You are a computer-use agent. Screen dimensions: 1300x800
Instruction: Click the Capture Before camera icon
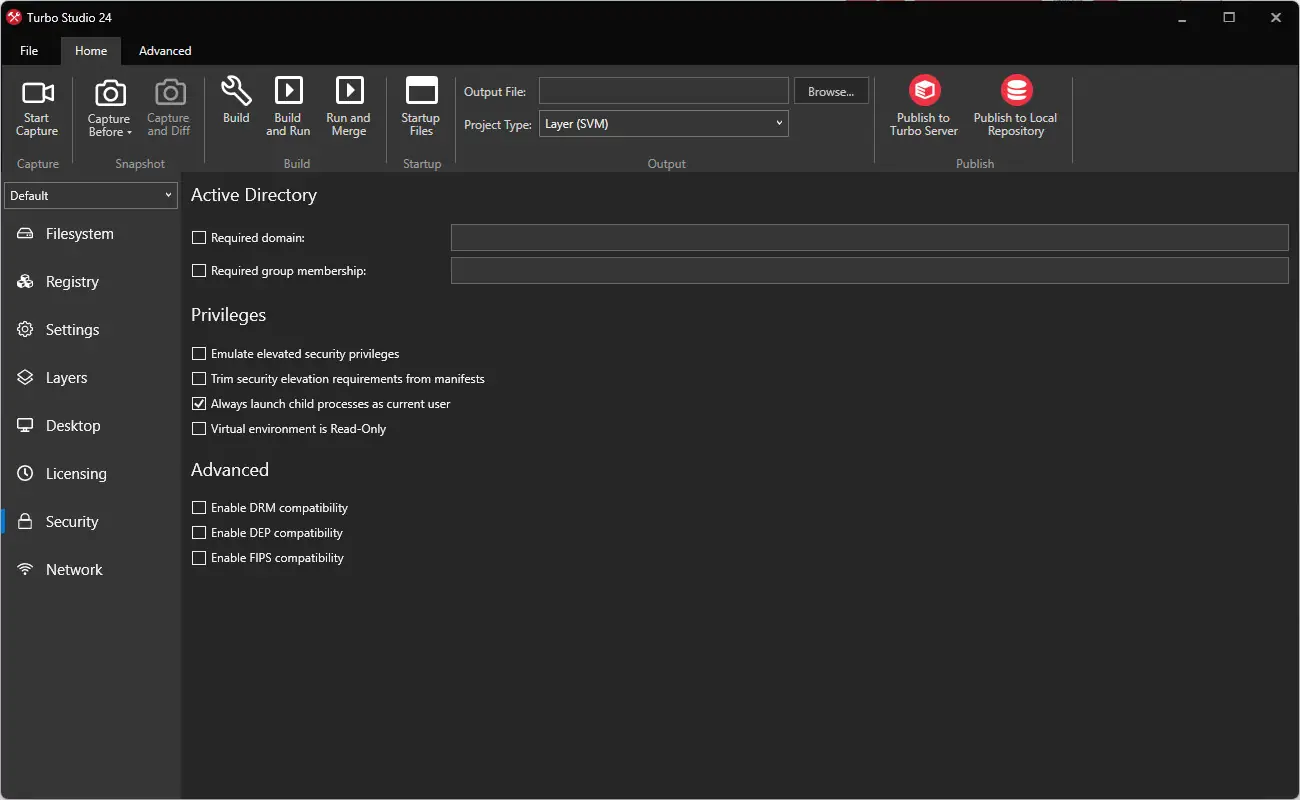tap(110, 94)
